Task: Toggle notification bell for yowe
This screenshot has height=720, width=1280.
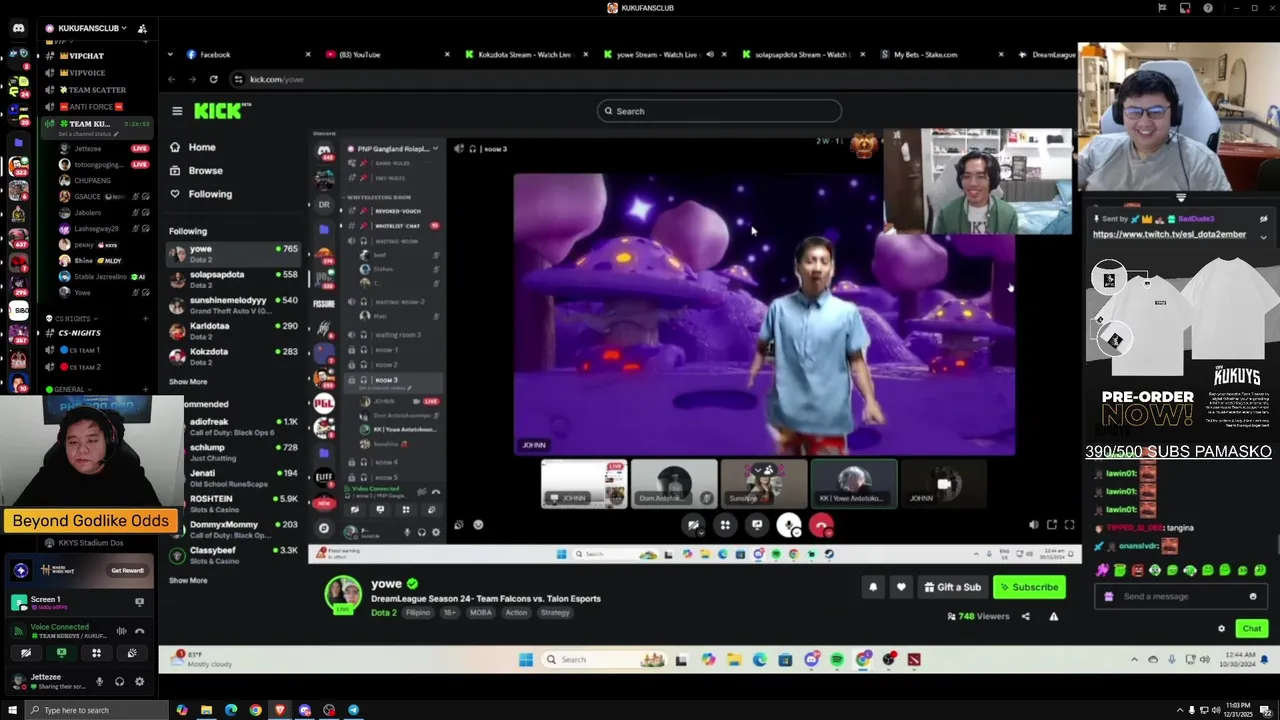Action: [873, 587]
